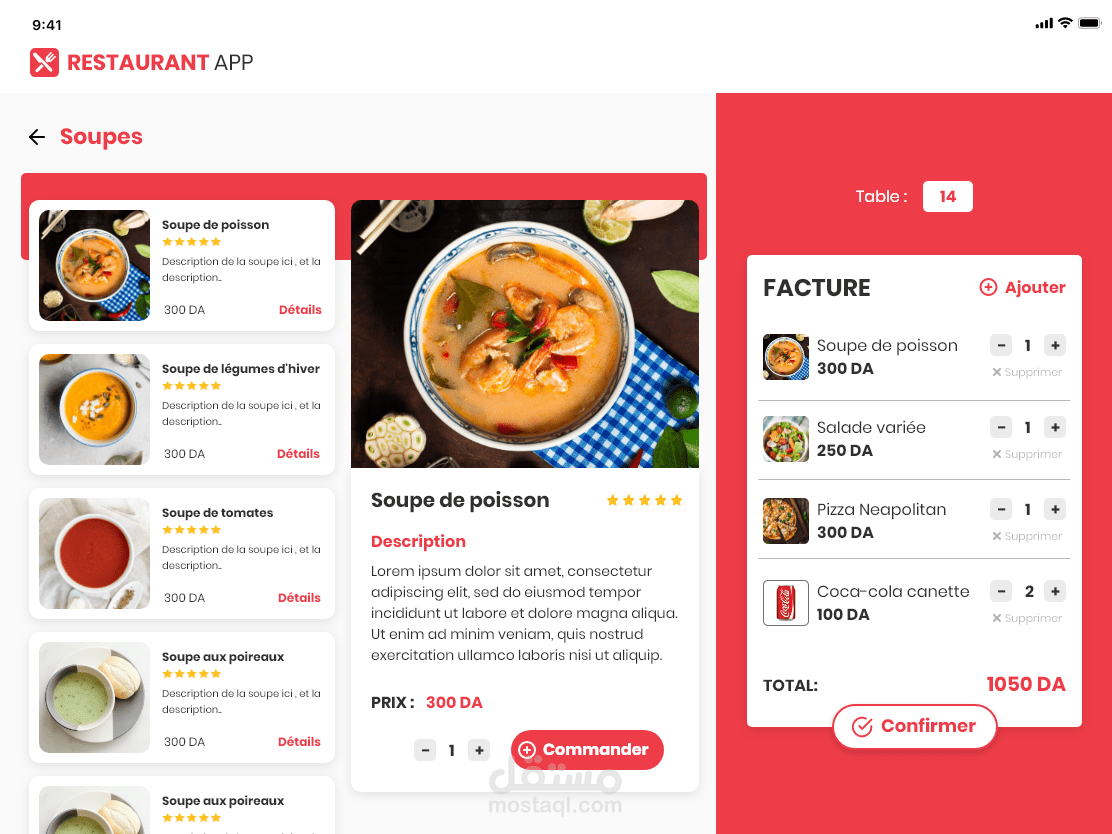Viewport: 1112px width, 834px height.
Task: Remove Soupe de poisson via Supprimer
Action: 1027,372
